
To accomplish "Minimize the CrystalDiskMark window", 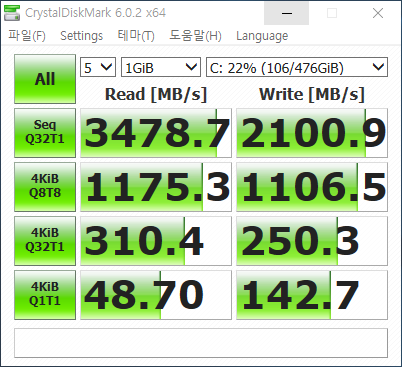I will point(287,13).
